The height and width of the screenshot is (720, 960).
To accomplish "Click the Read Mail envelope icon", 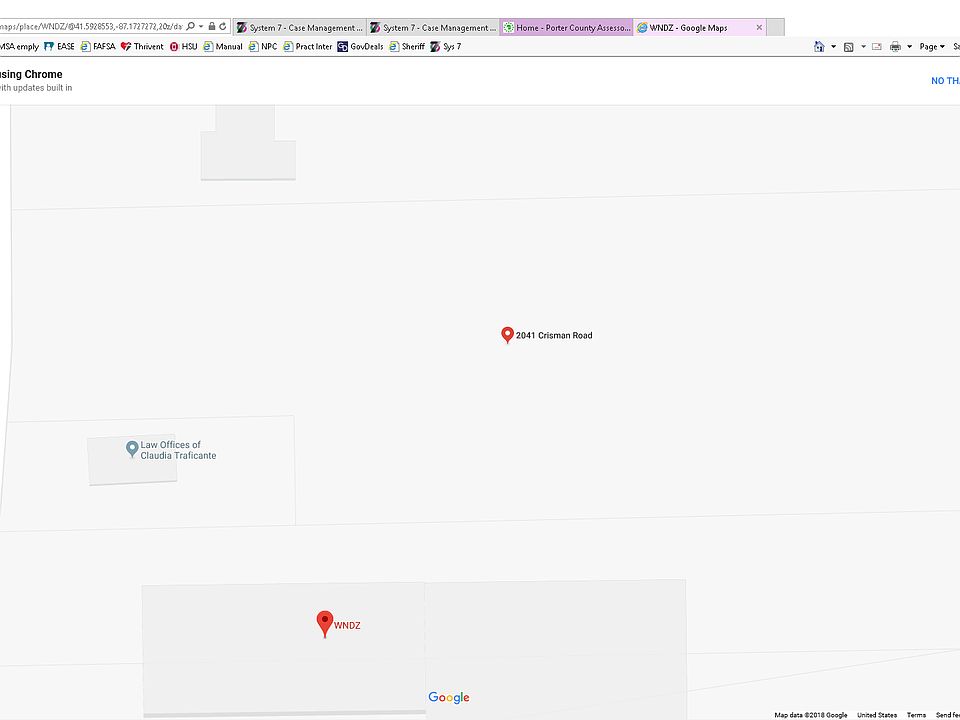I will tap(877, 47).
